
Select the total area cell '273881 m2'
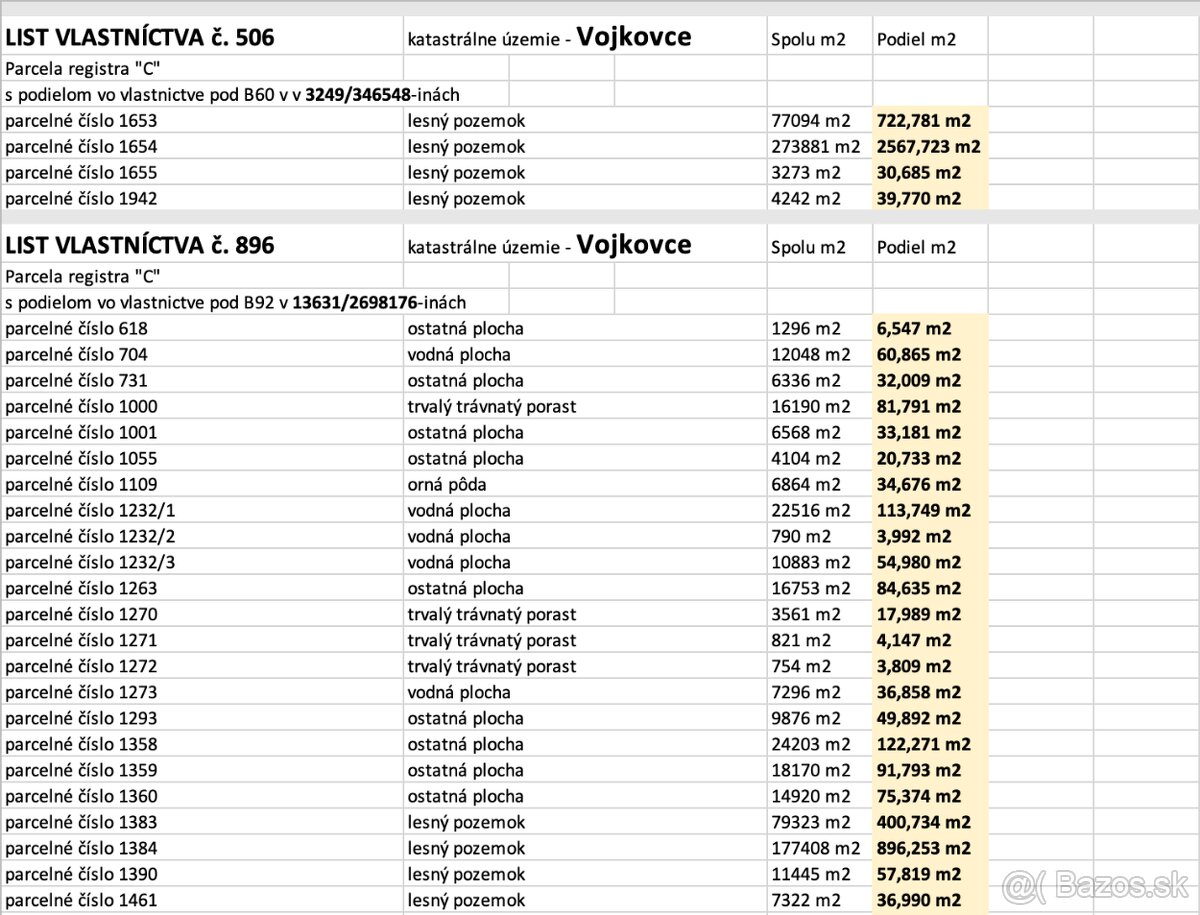816,147
